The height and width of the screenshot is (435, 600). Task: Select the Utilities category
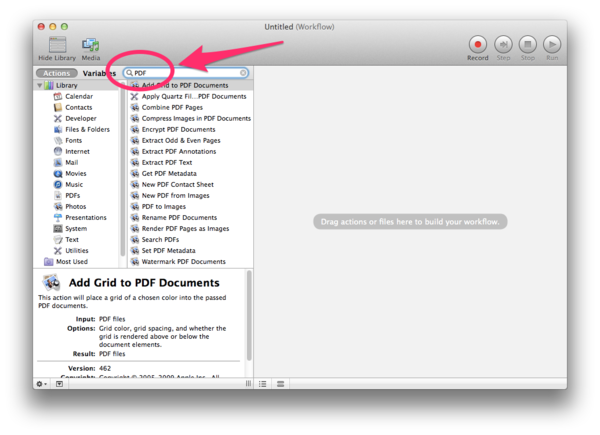click(77, 251)
